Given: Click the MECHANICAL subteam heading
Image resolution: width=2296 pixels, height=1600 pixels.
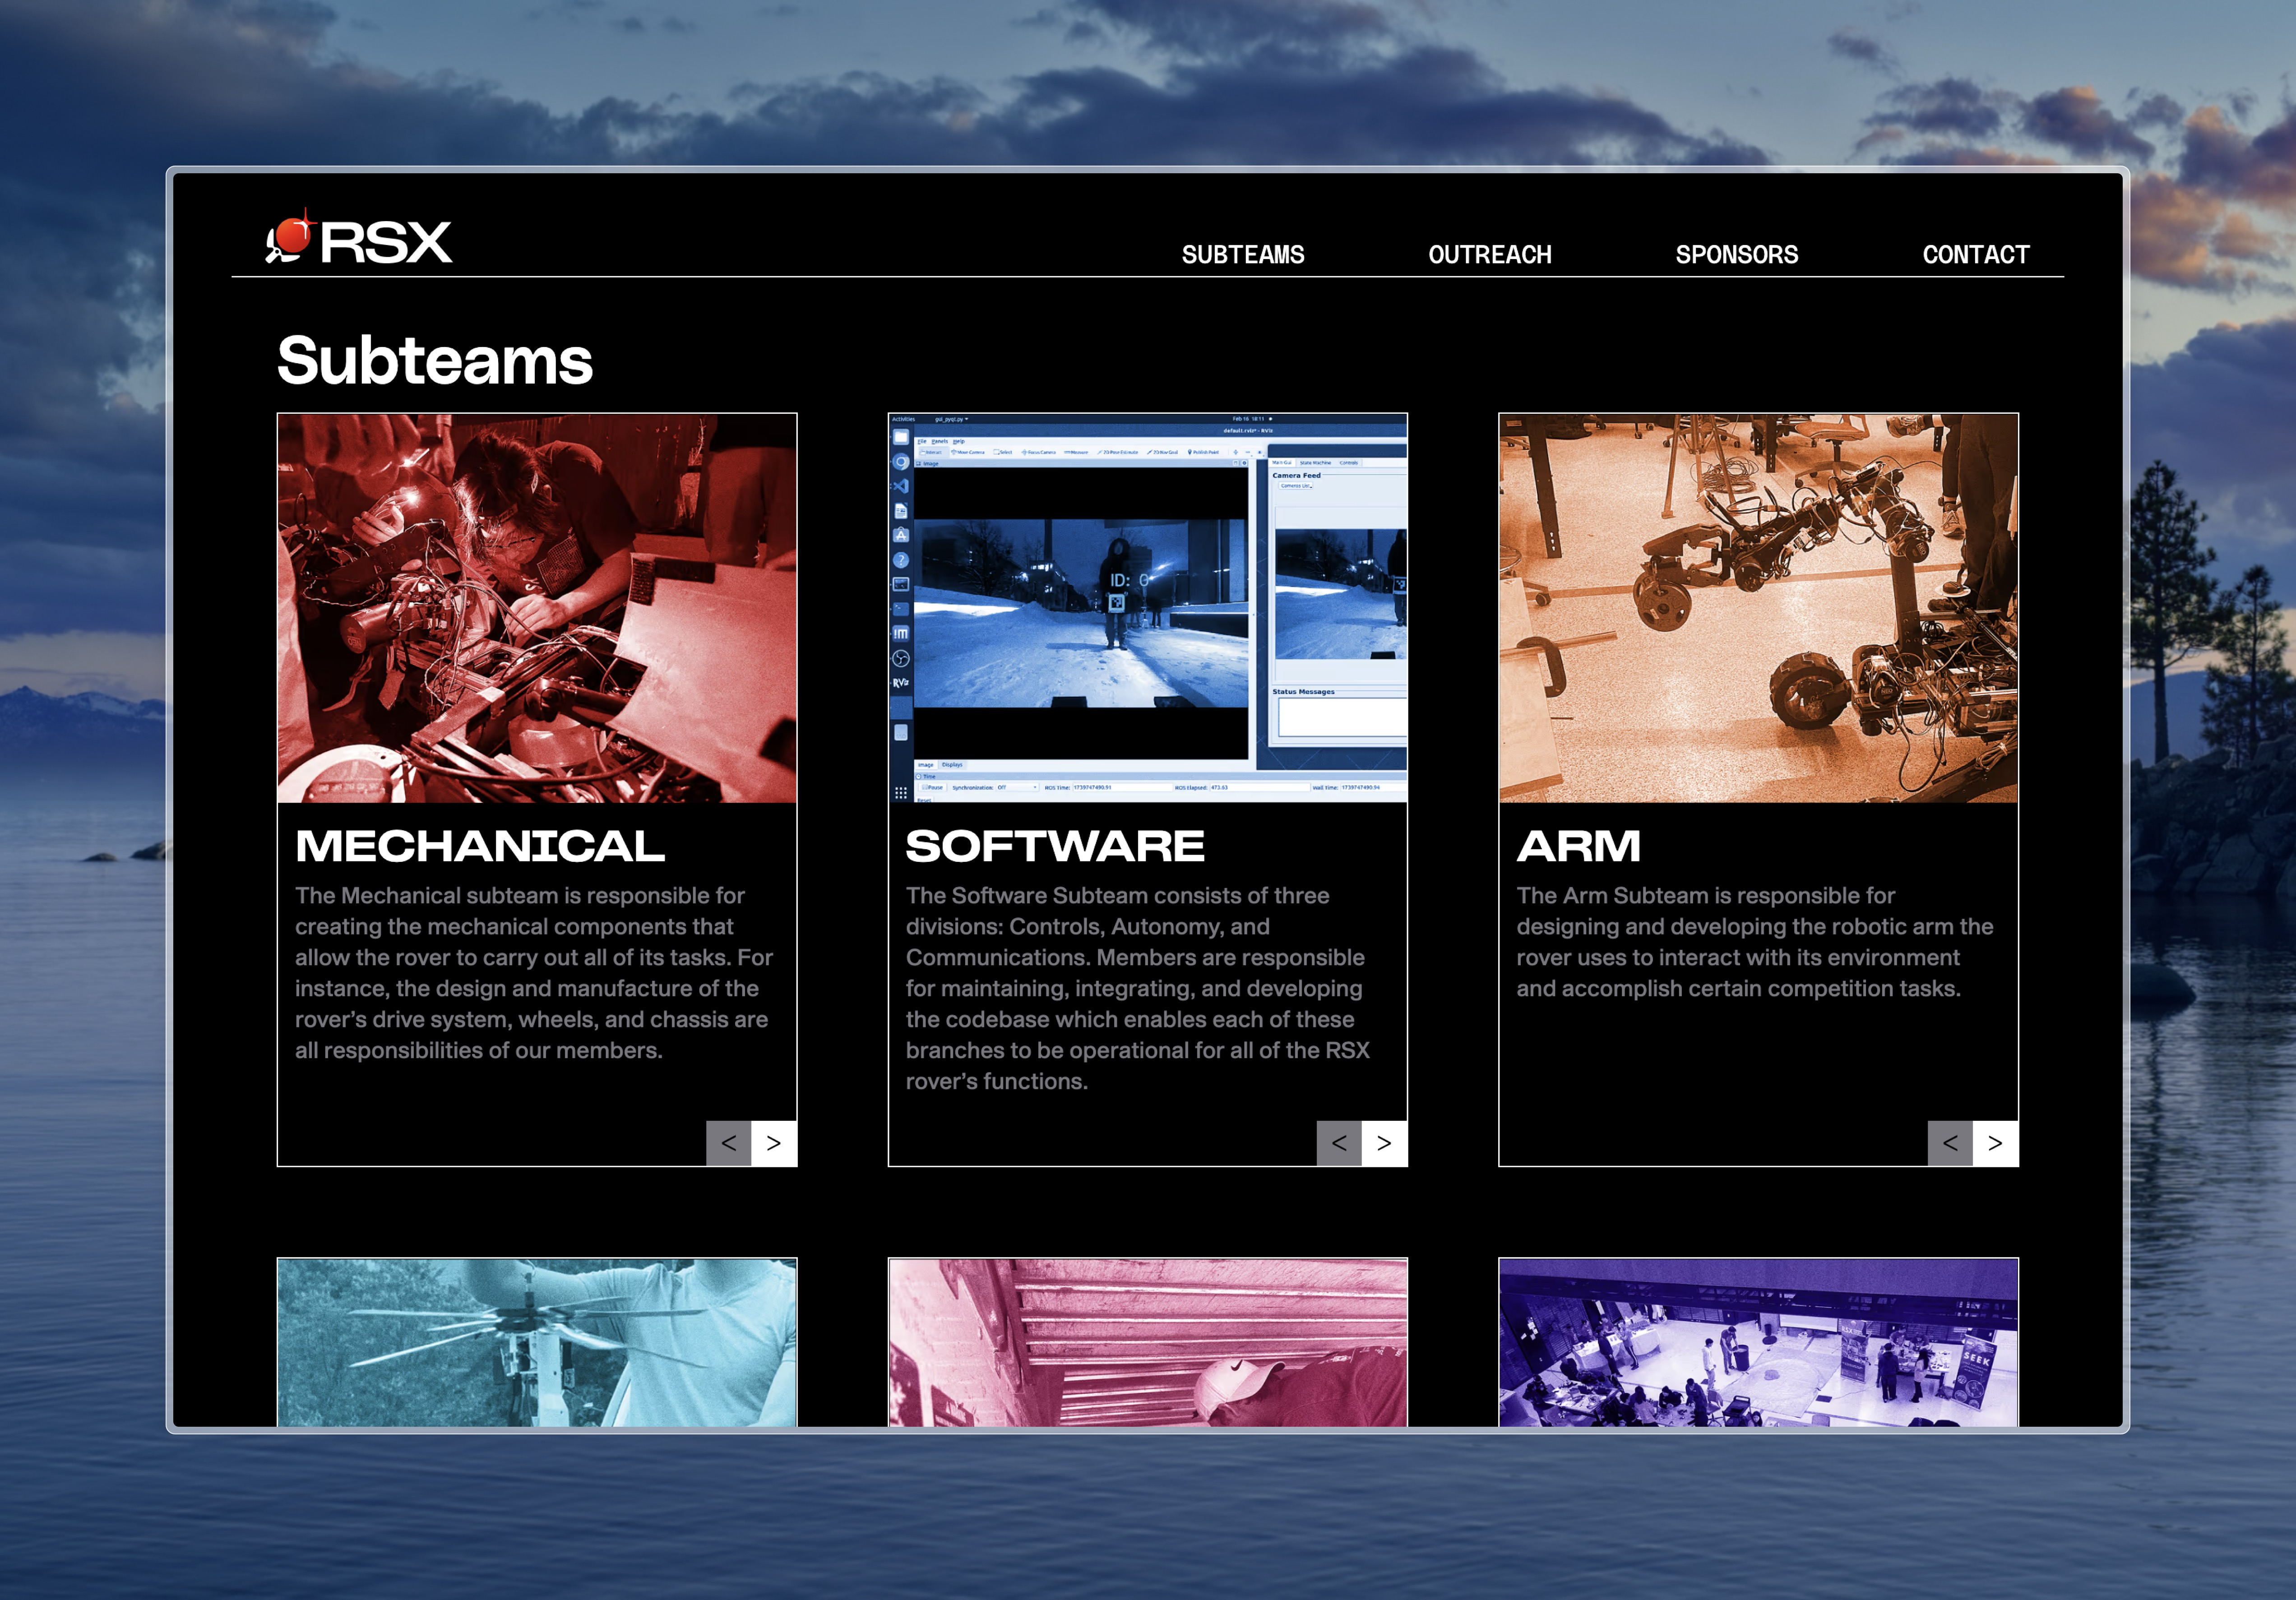Looking at the screenshot, I should [x=480, y=846].
